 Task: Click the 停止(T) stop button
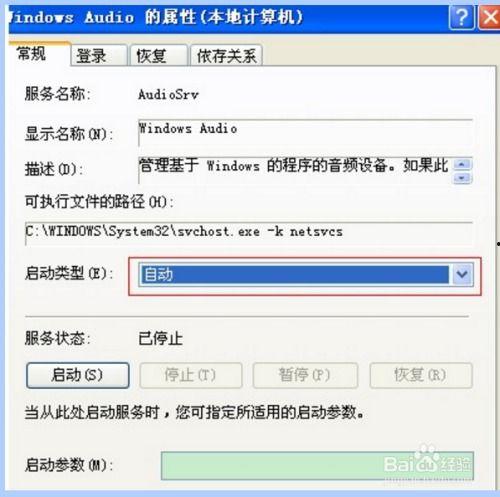(191, 375)
